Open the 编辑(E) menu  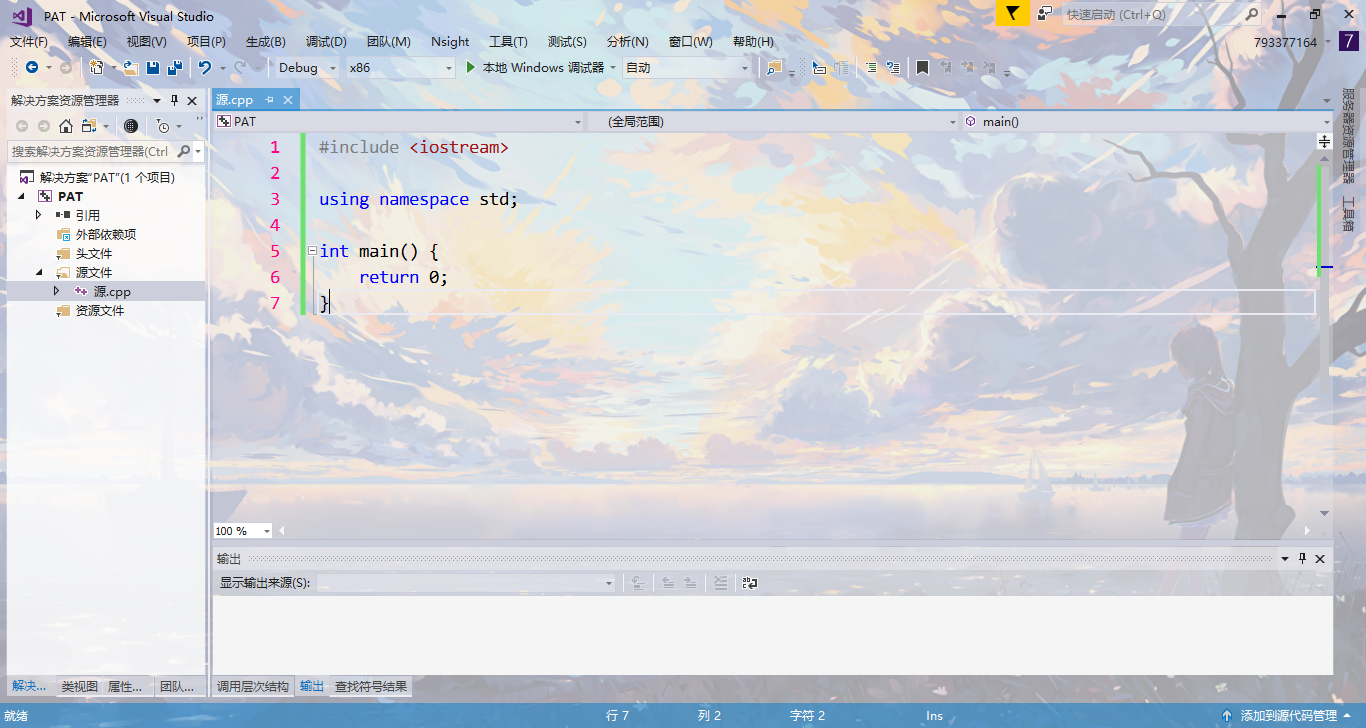click(x=87, y=42)
